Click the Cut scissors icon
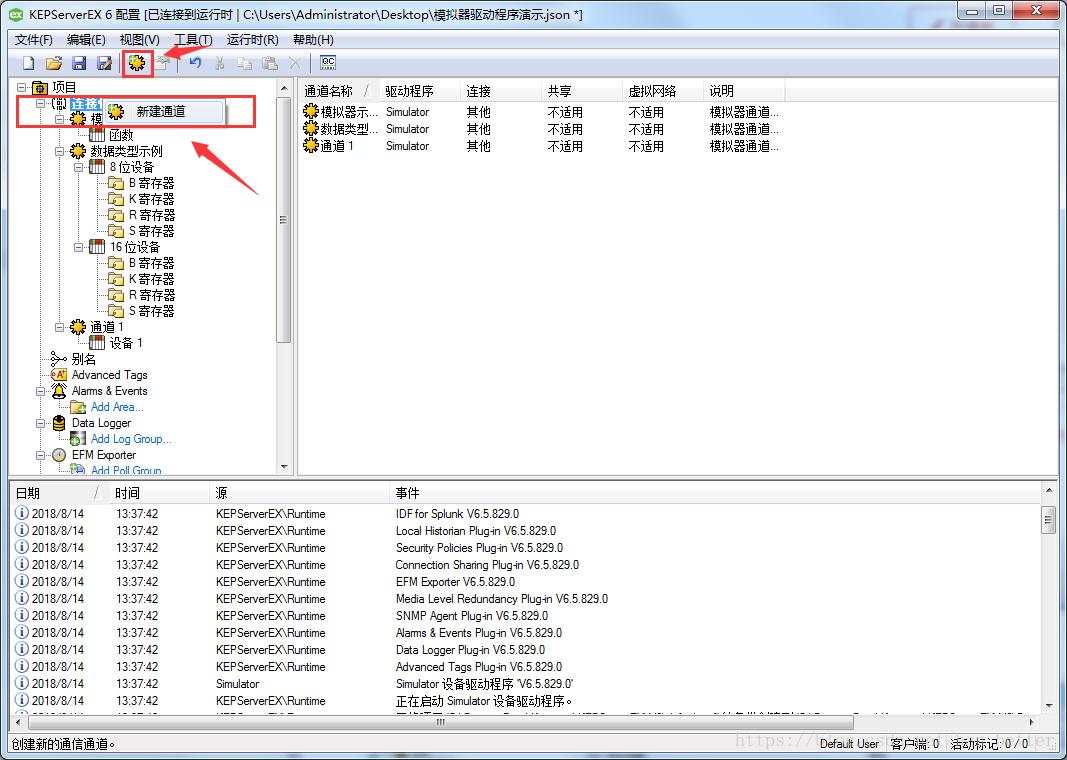 click(218, 62)
